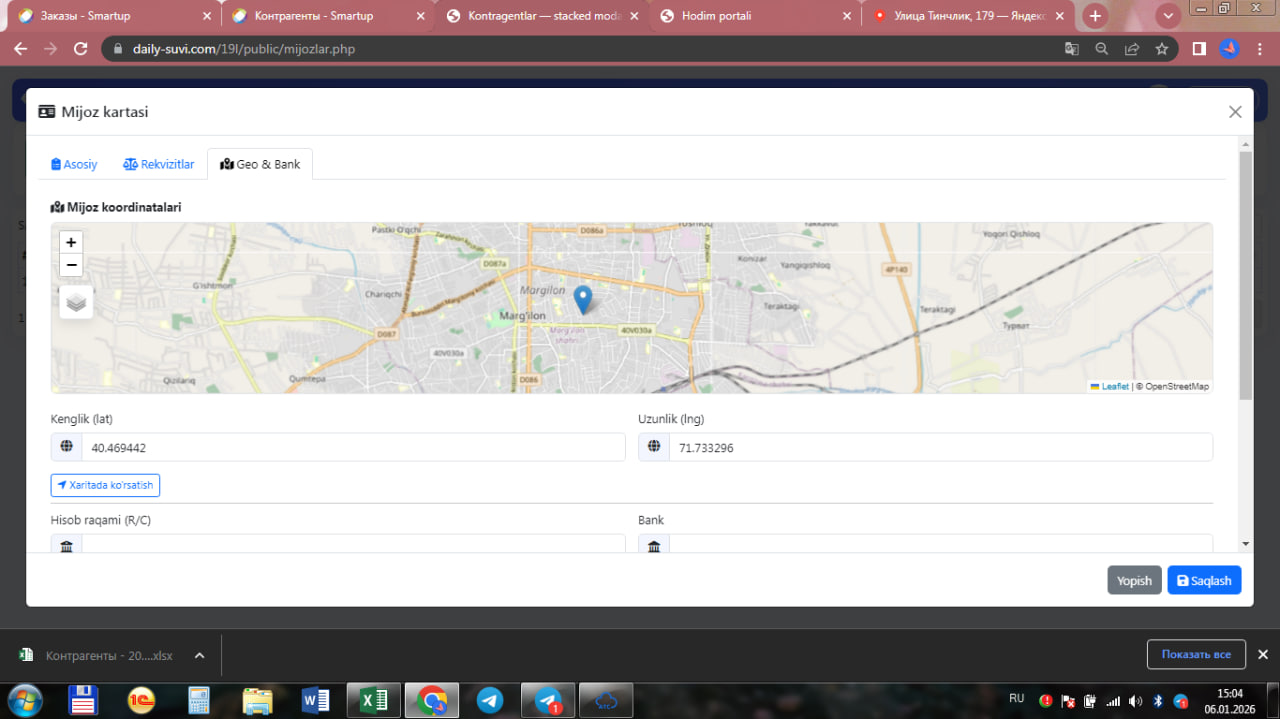Click Yopish to close the dialog
The height and width of the screenshot is (719, 1280).
1133,580
